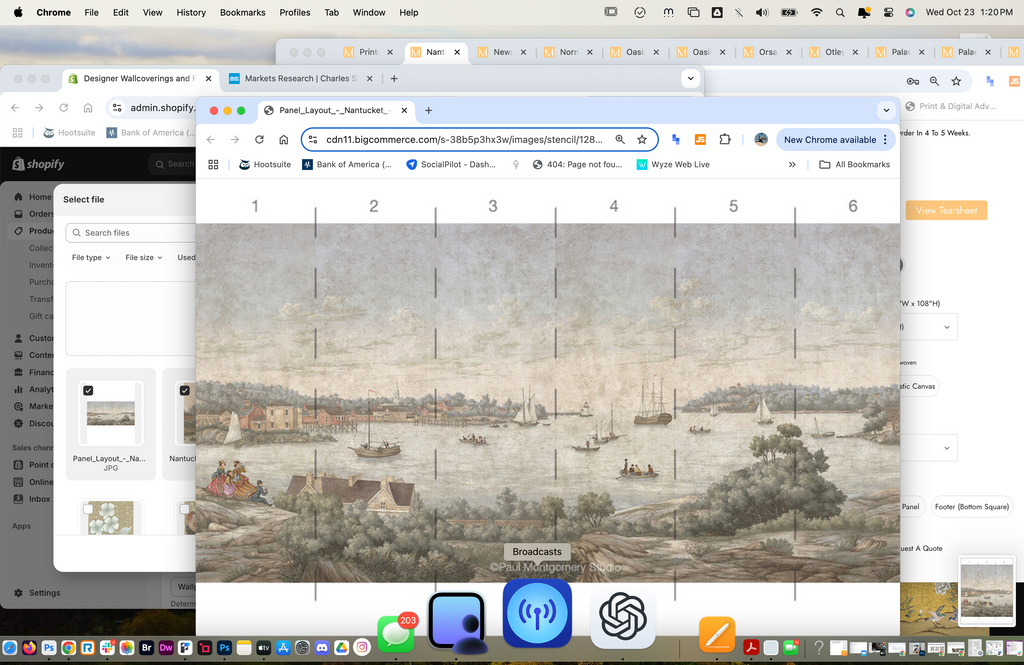Open the Extensions puzzle icon
This screenshot has width=1024, height=665.
point(725,140)
